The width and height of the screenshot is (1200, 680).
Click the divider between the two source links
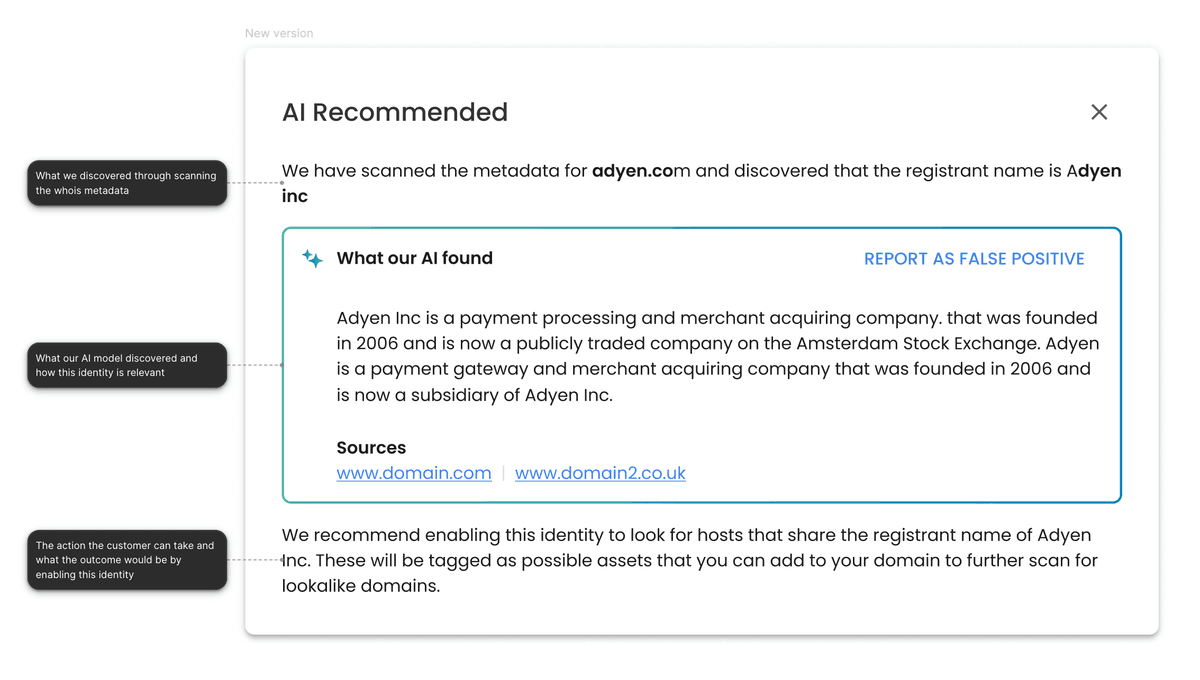tap(504, 473)
